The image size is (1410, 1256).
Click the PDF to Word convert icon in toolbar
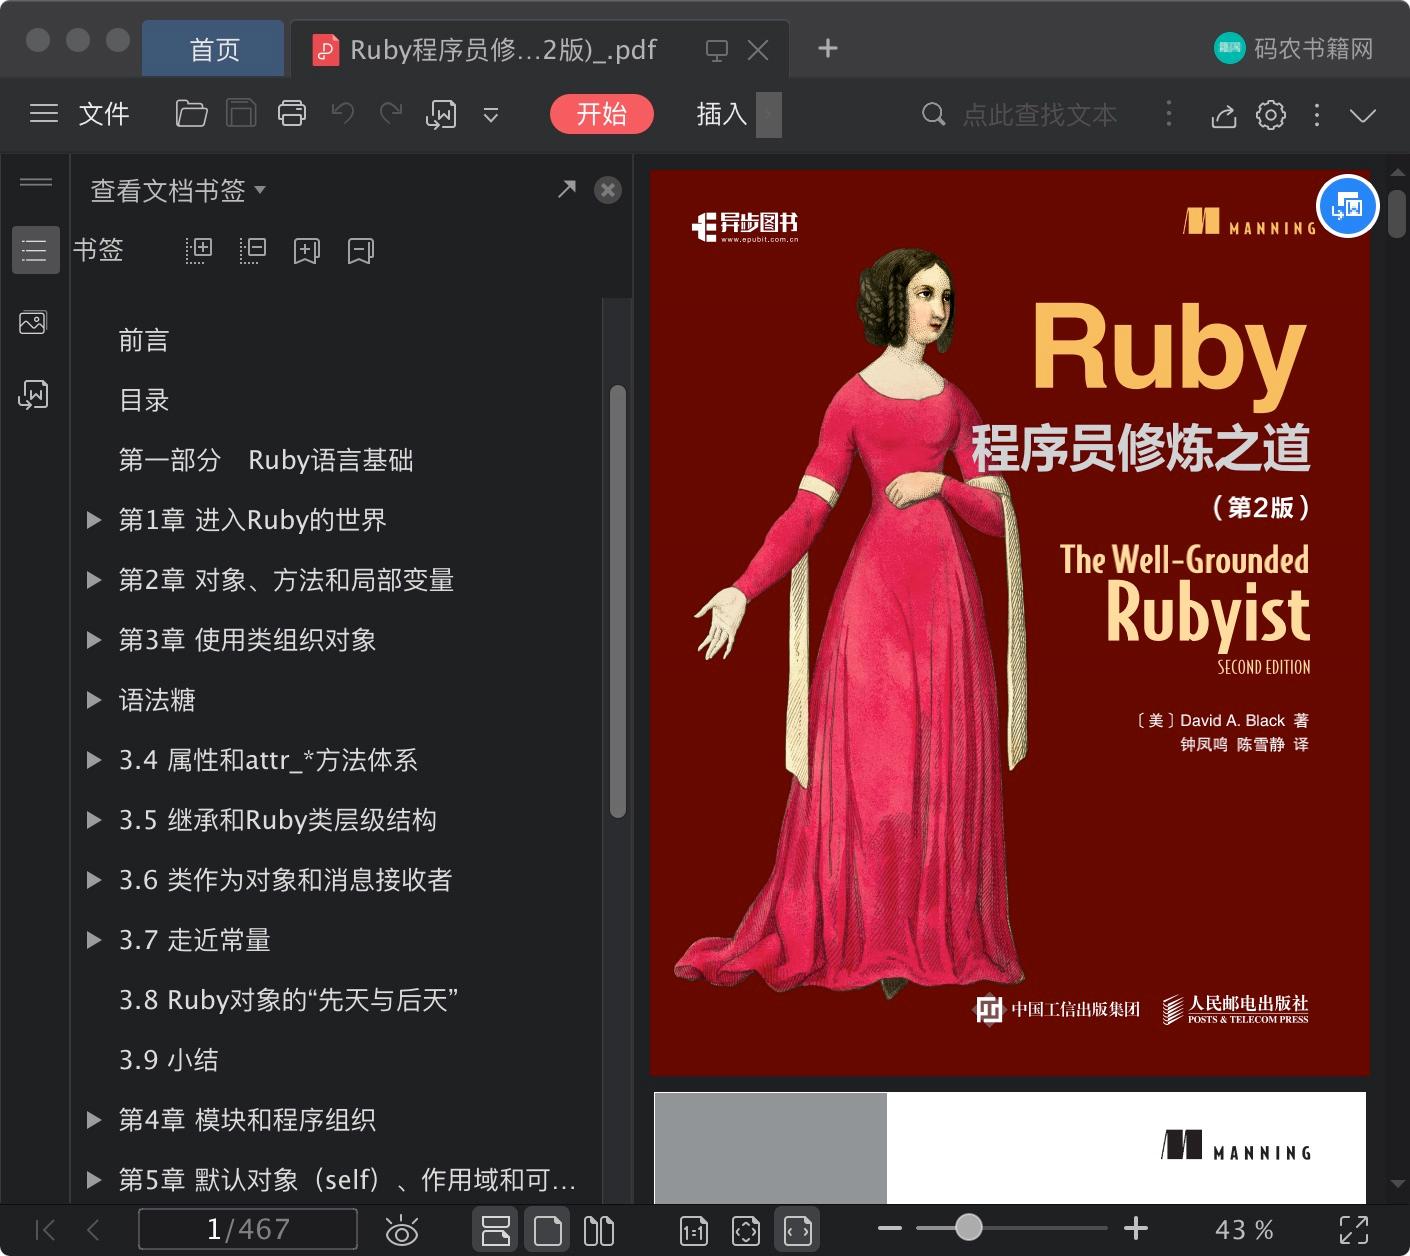[441, 115]
